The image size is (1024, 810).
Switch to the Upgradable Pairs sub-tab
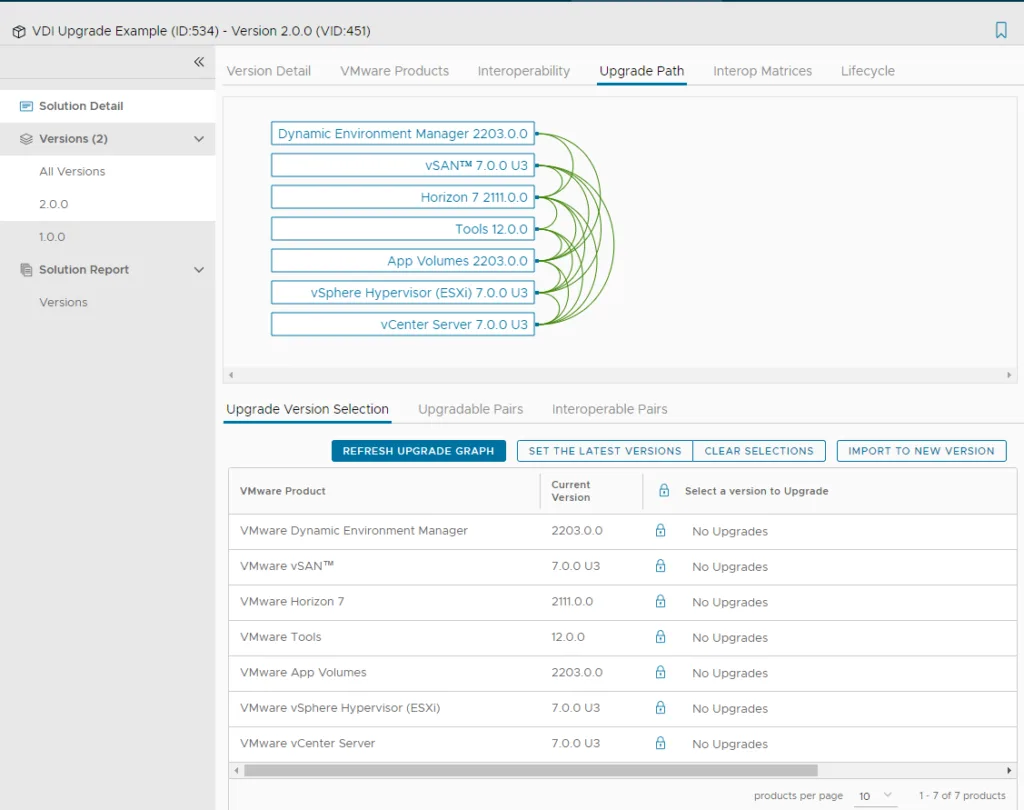[471, 409]
